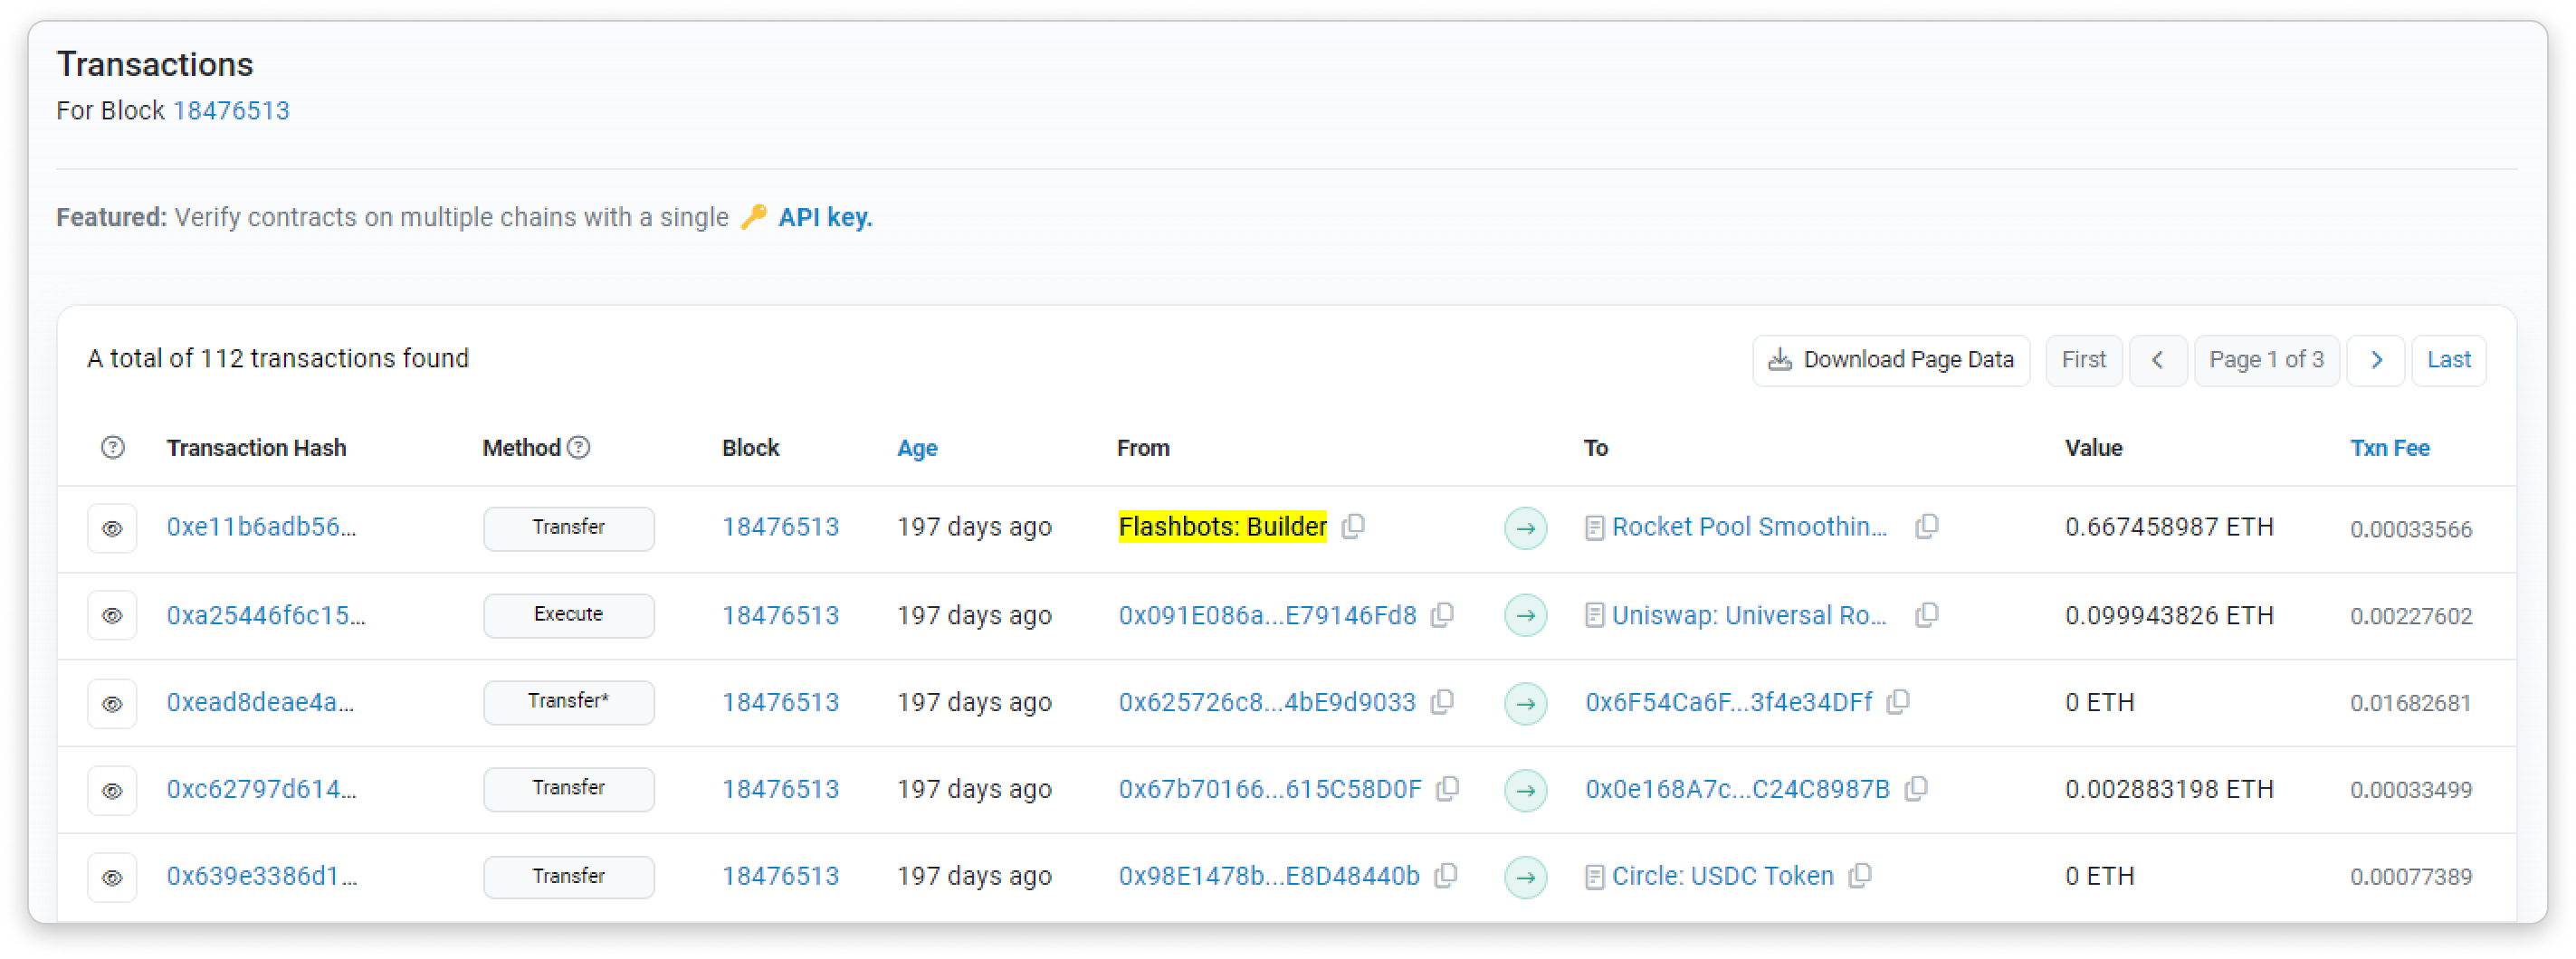Copy the Rocket Pool Smoothing address
The image size is (2576, 959).
pos(1926,526)
